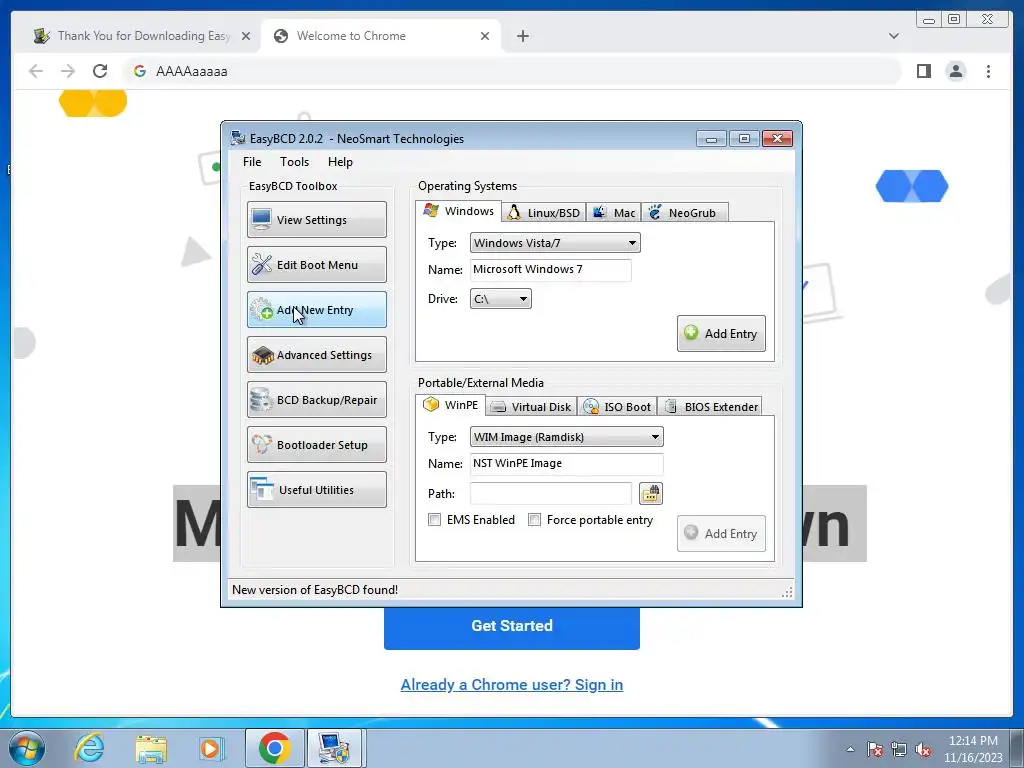Open the Edit Boot Menu section
The width and height of the screenshot is (1024, 768).
(x=317, y=264)
